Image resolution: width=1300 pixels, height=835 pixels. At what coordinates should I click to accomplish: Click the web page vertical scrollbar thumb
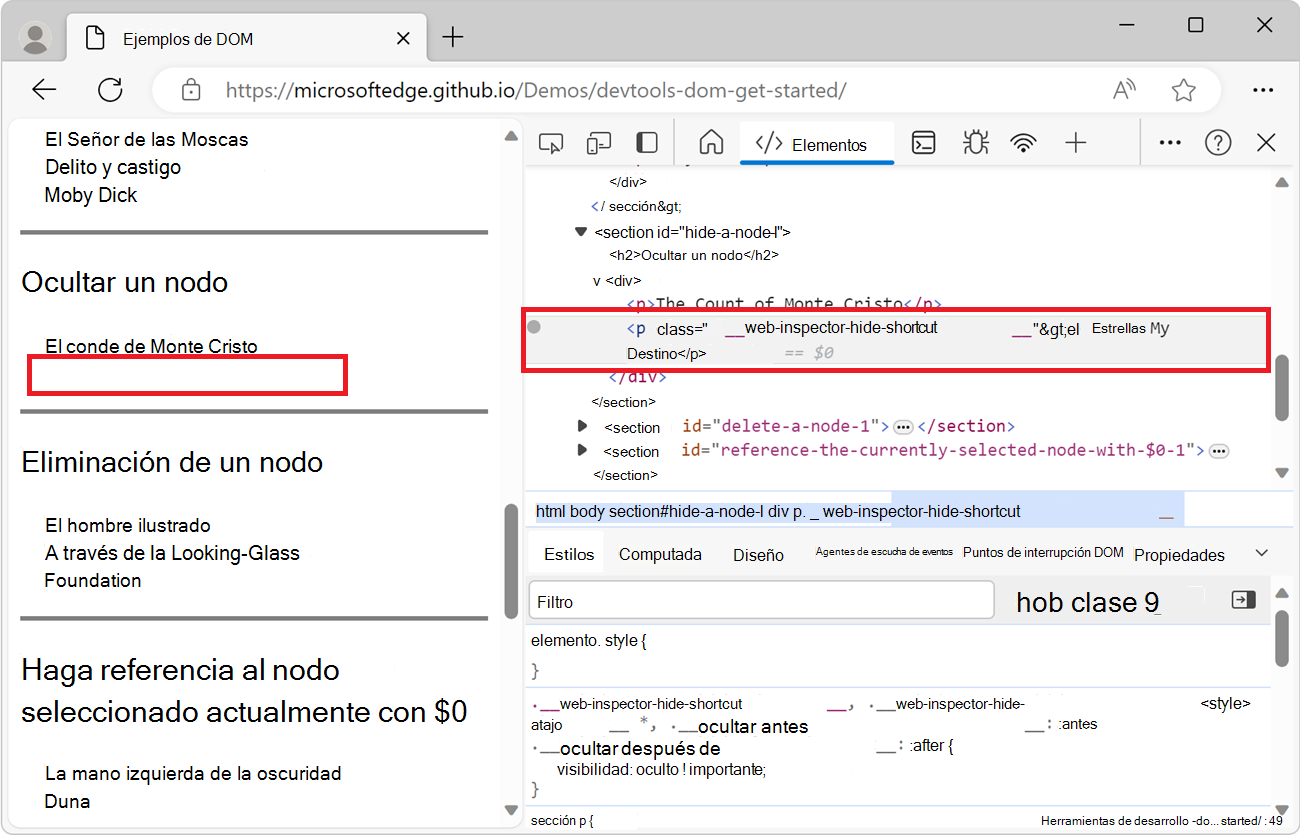pyautogui.click(x=511, y=560)
